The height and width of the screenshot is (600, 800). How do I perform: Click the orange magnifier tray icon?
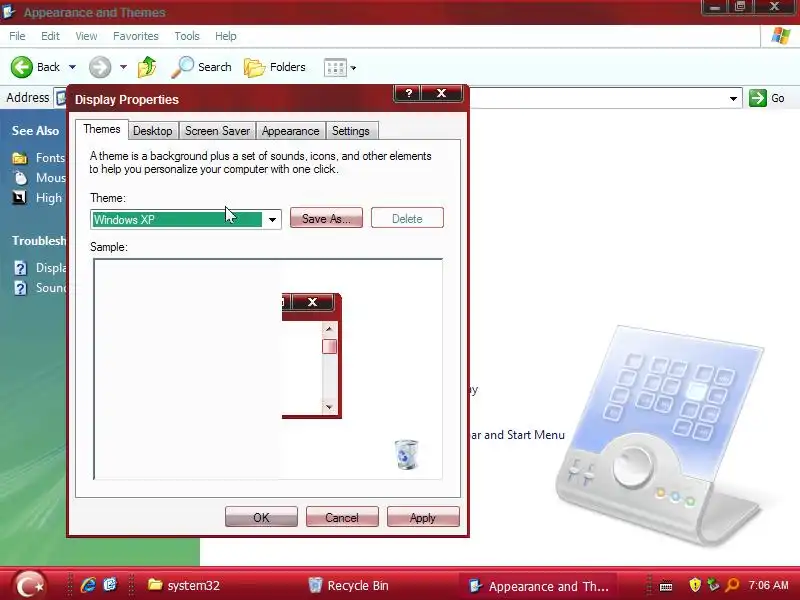click(732, 585)
